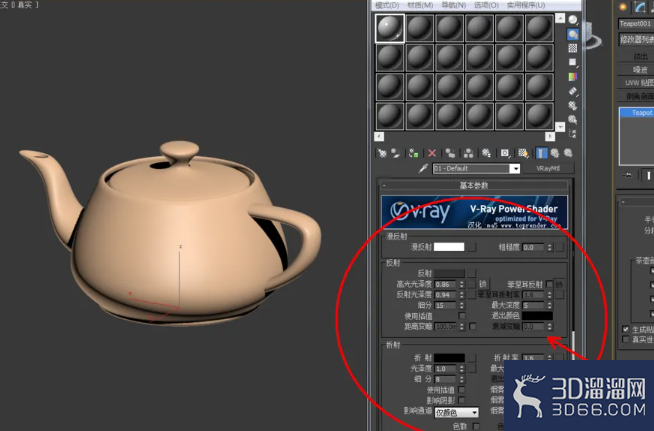Click the VRayMtl material type button

[548, 169]
